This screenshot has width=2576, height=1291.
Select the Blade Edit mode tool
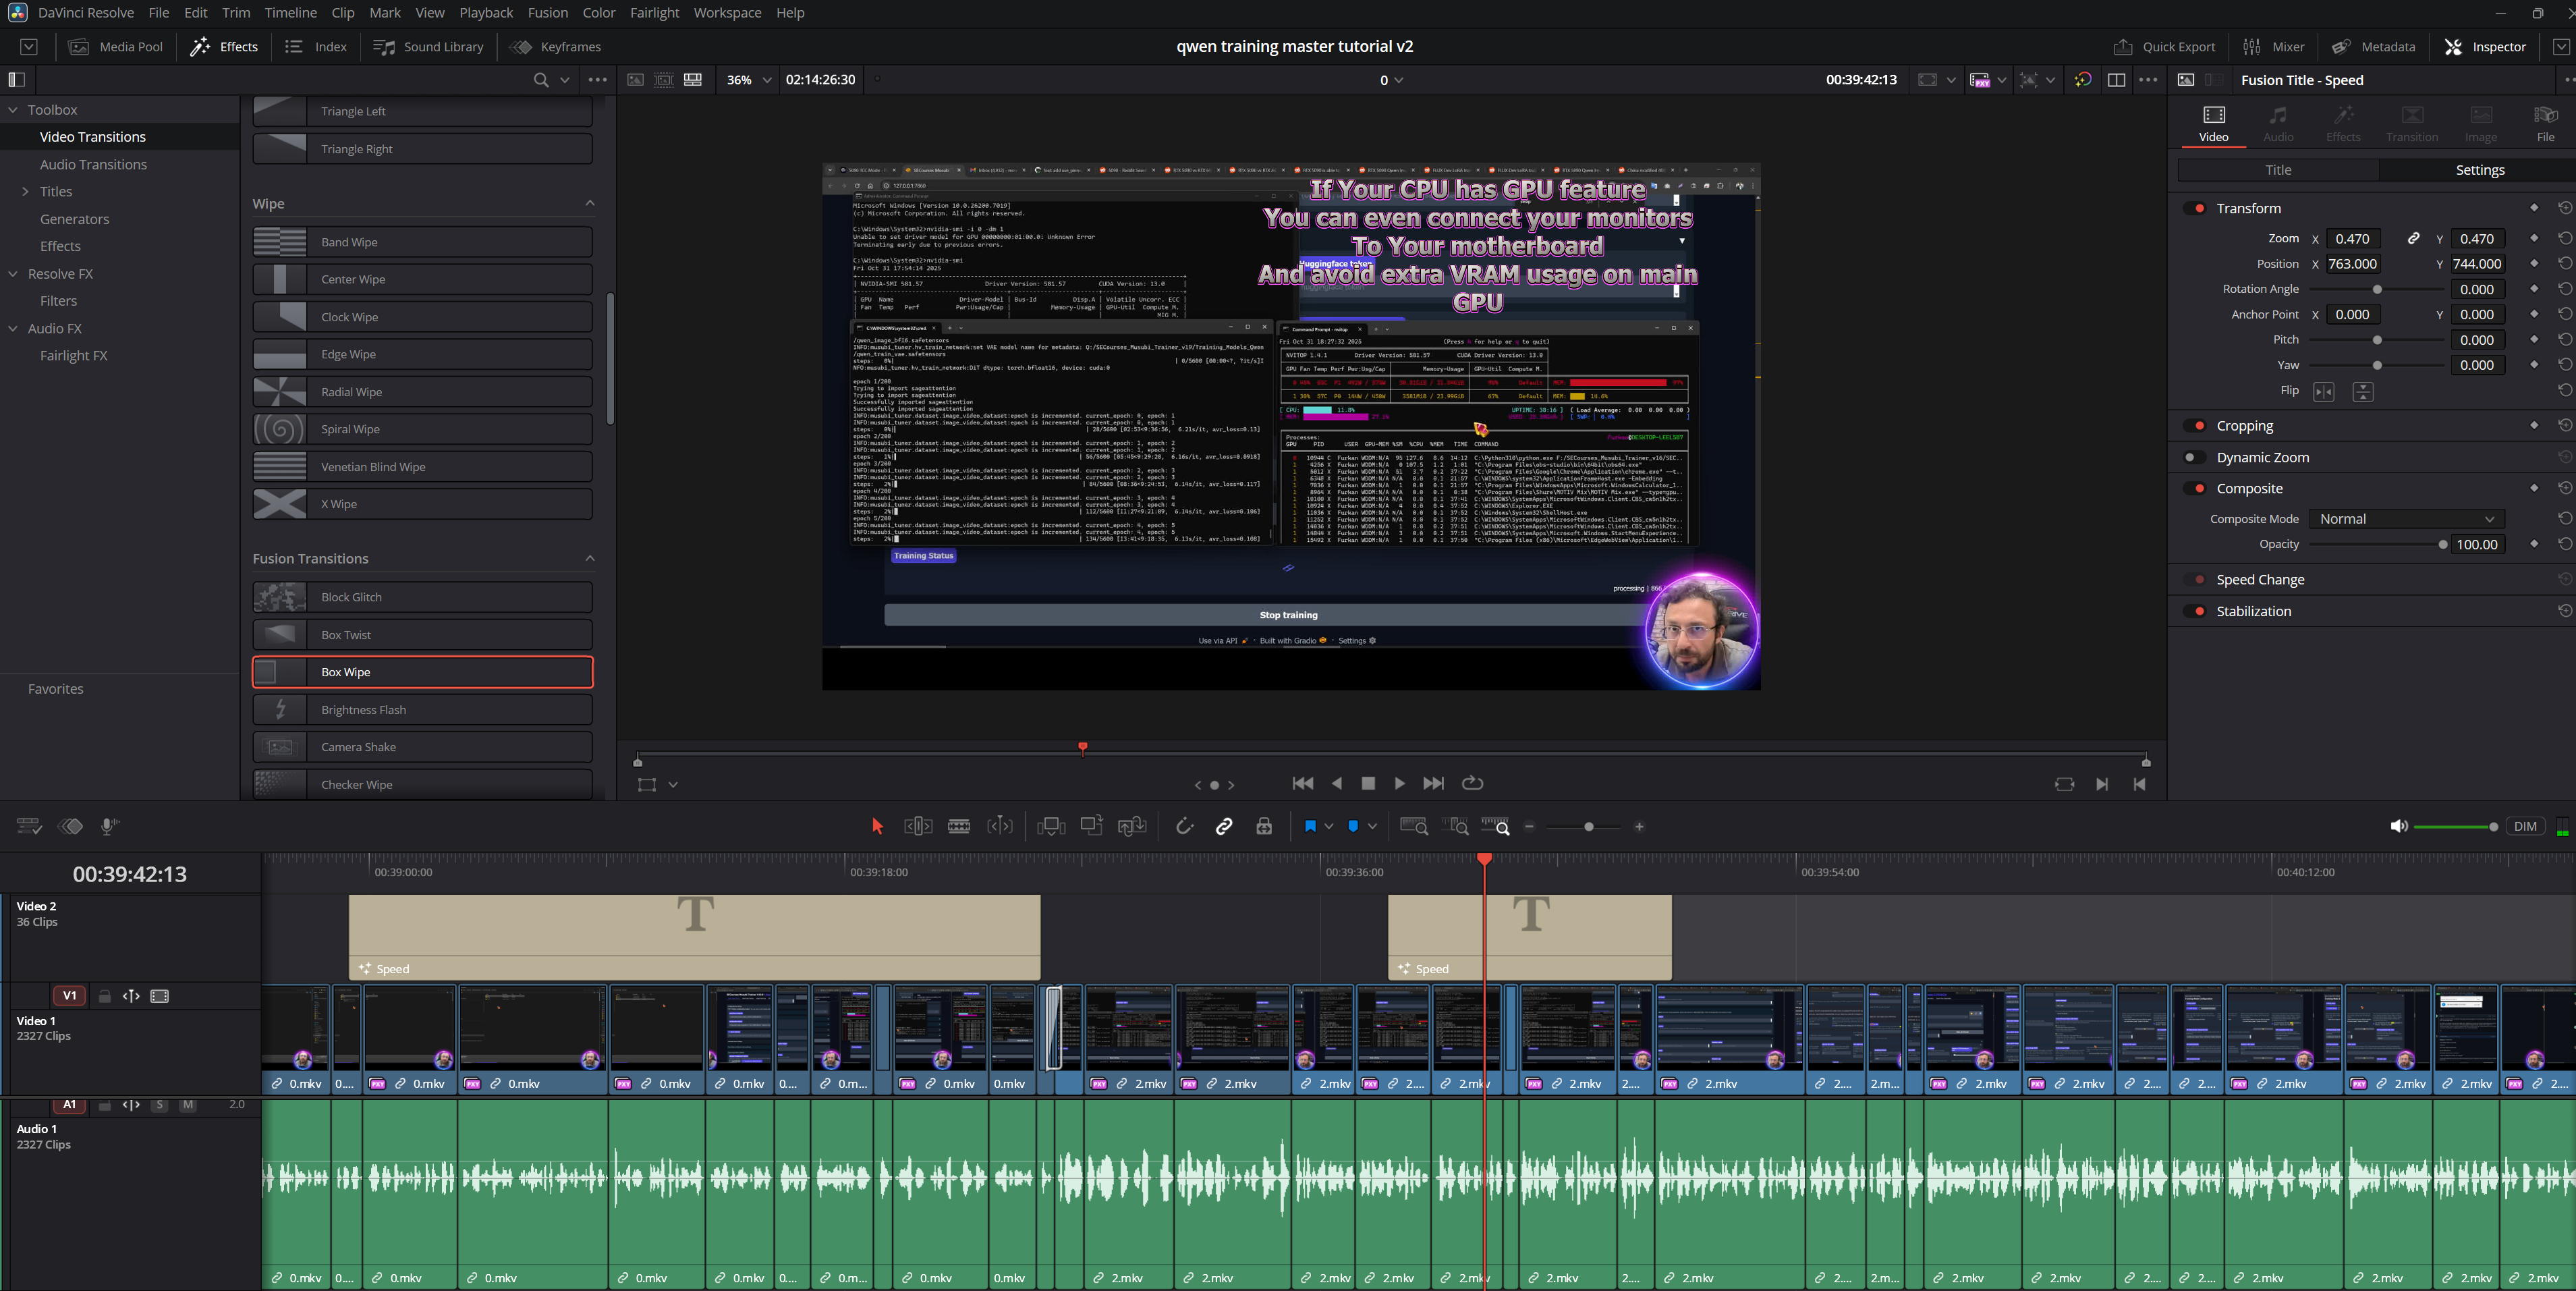click(x=959, y=826)
